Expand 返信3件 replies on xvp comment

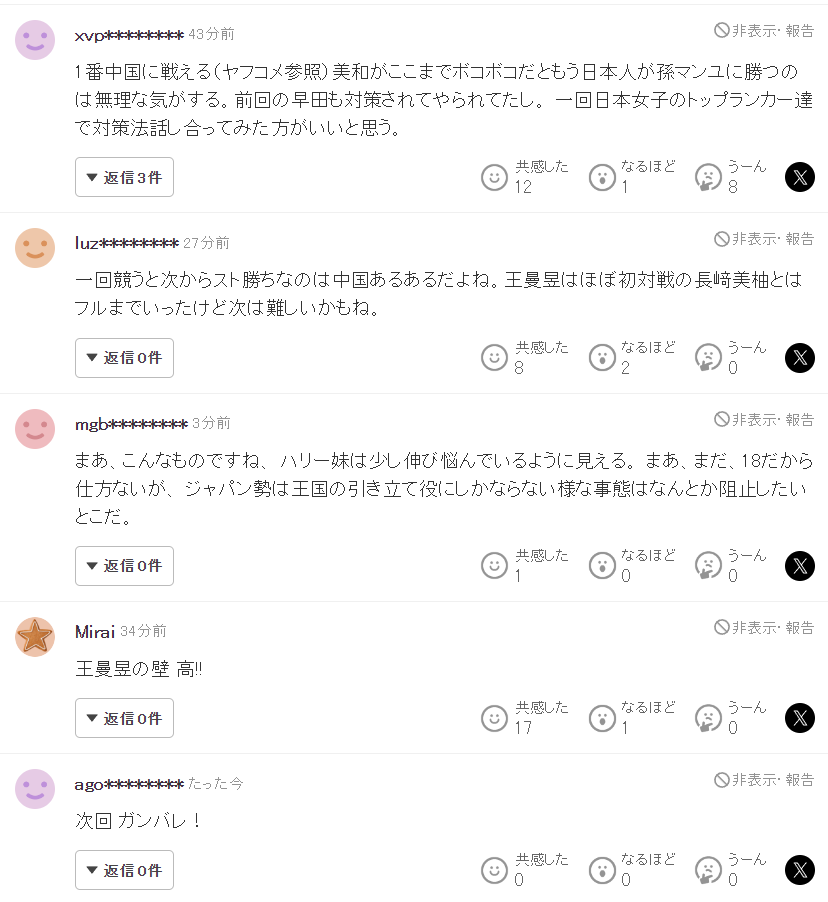[124, 177]
